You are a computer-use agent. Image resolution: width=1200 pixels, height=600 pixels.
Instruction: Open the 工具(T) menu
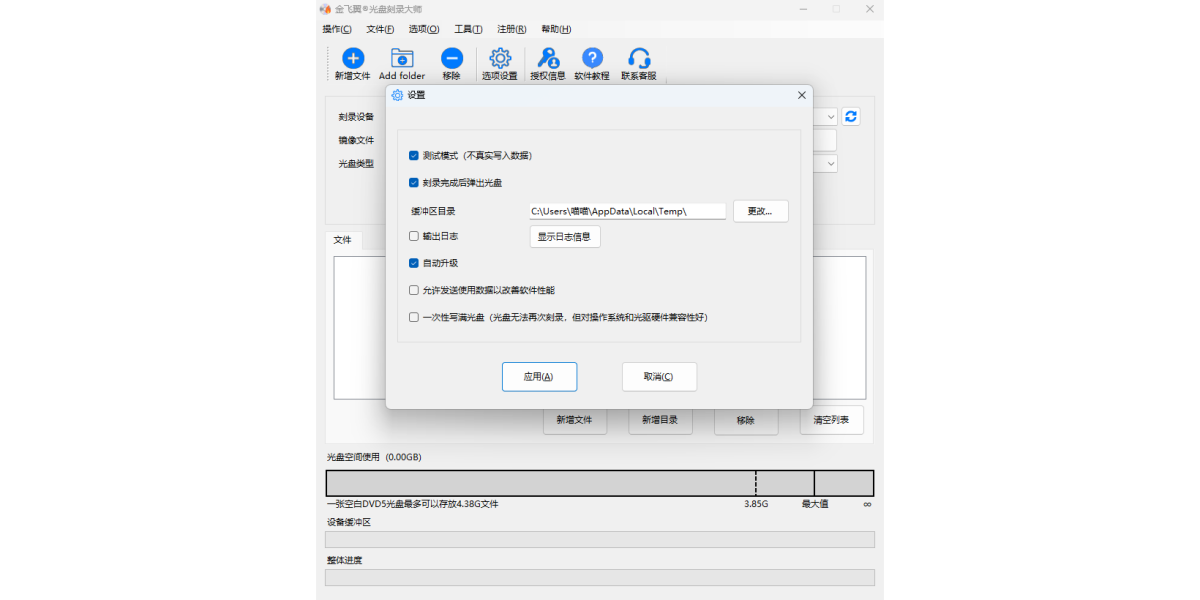coord(468,29)
